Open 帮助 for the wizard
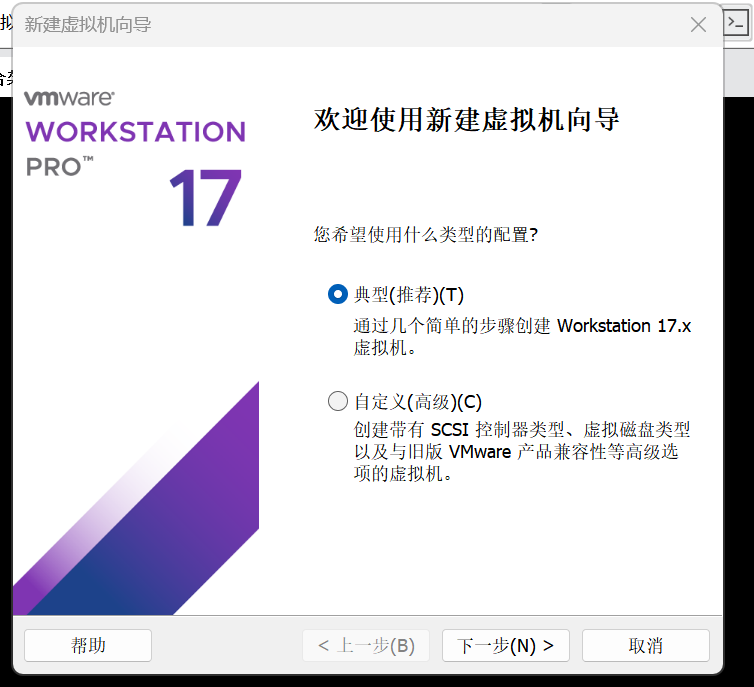 (x=88, y=645)
